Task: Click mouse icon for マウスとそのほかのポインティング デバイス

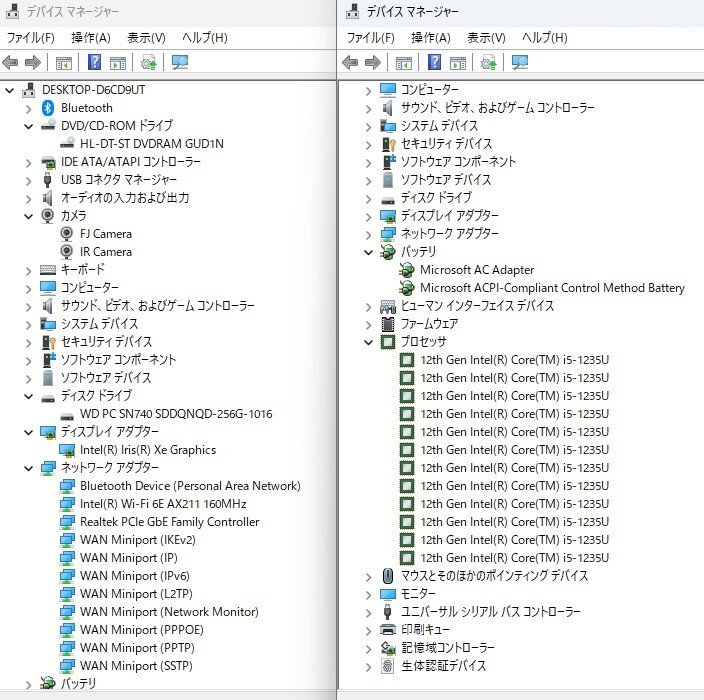Action: pos(387,576)
